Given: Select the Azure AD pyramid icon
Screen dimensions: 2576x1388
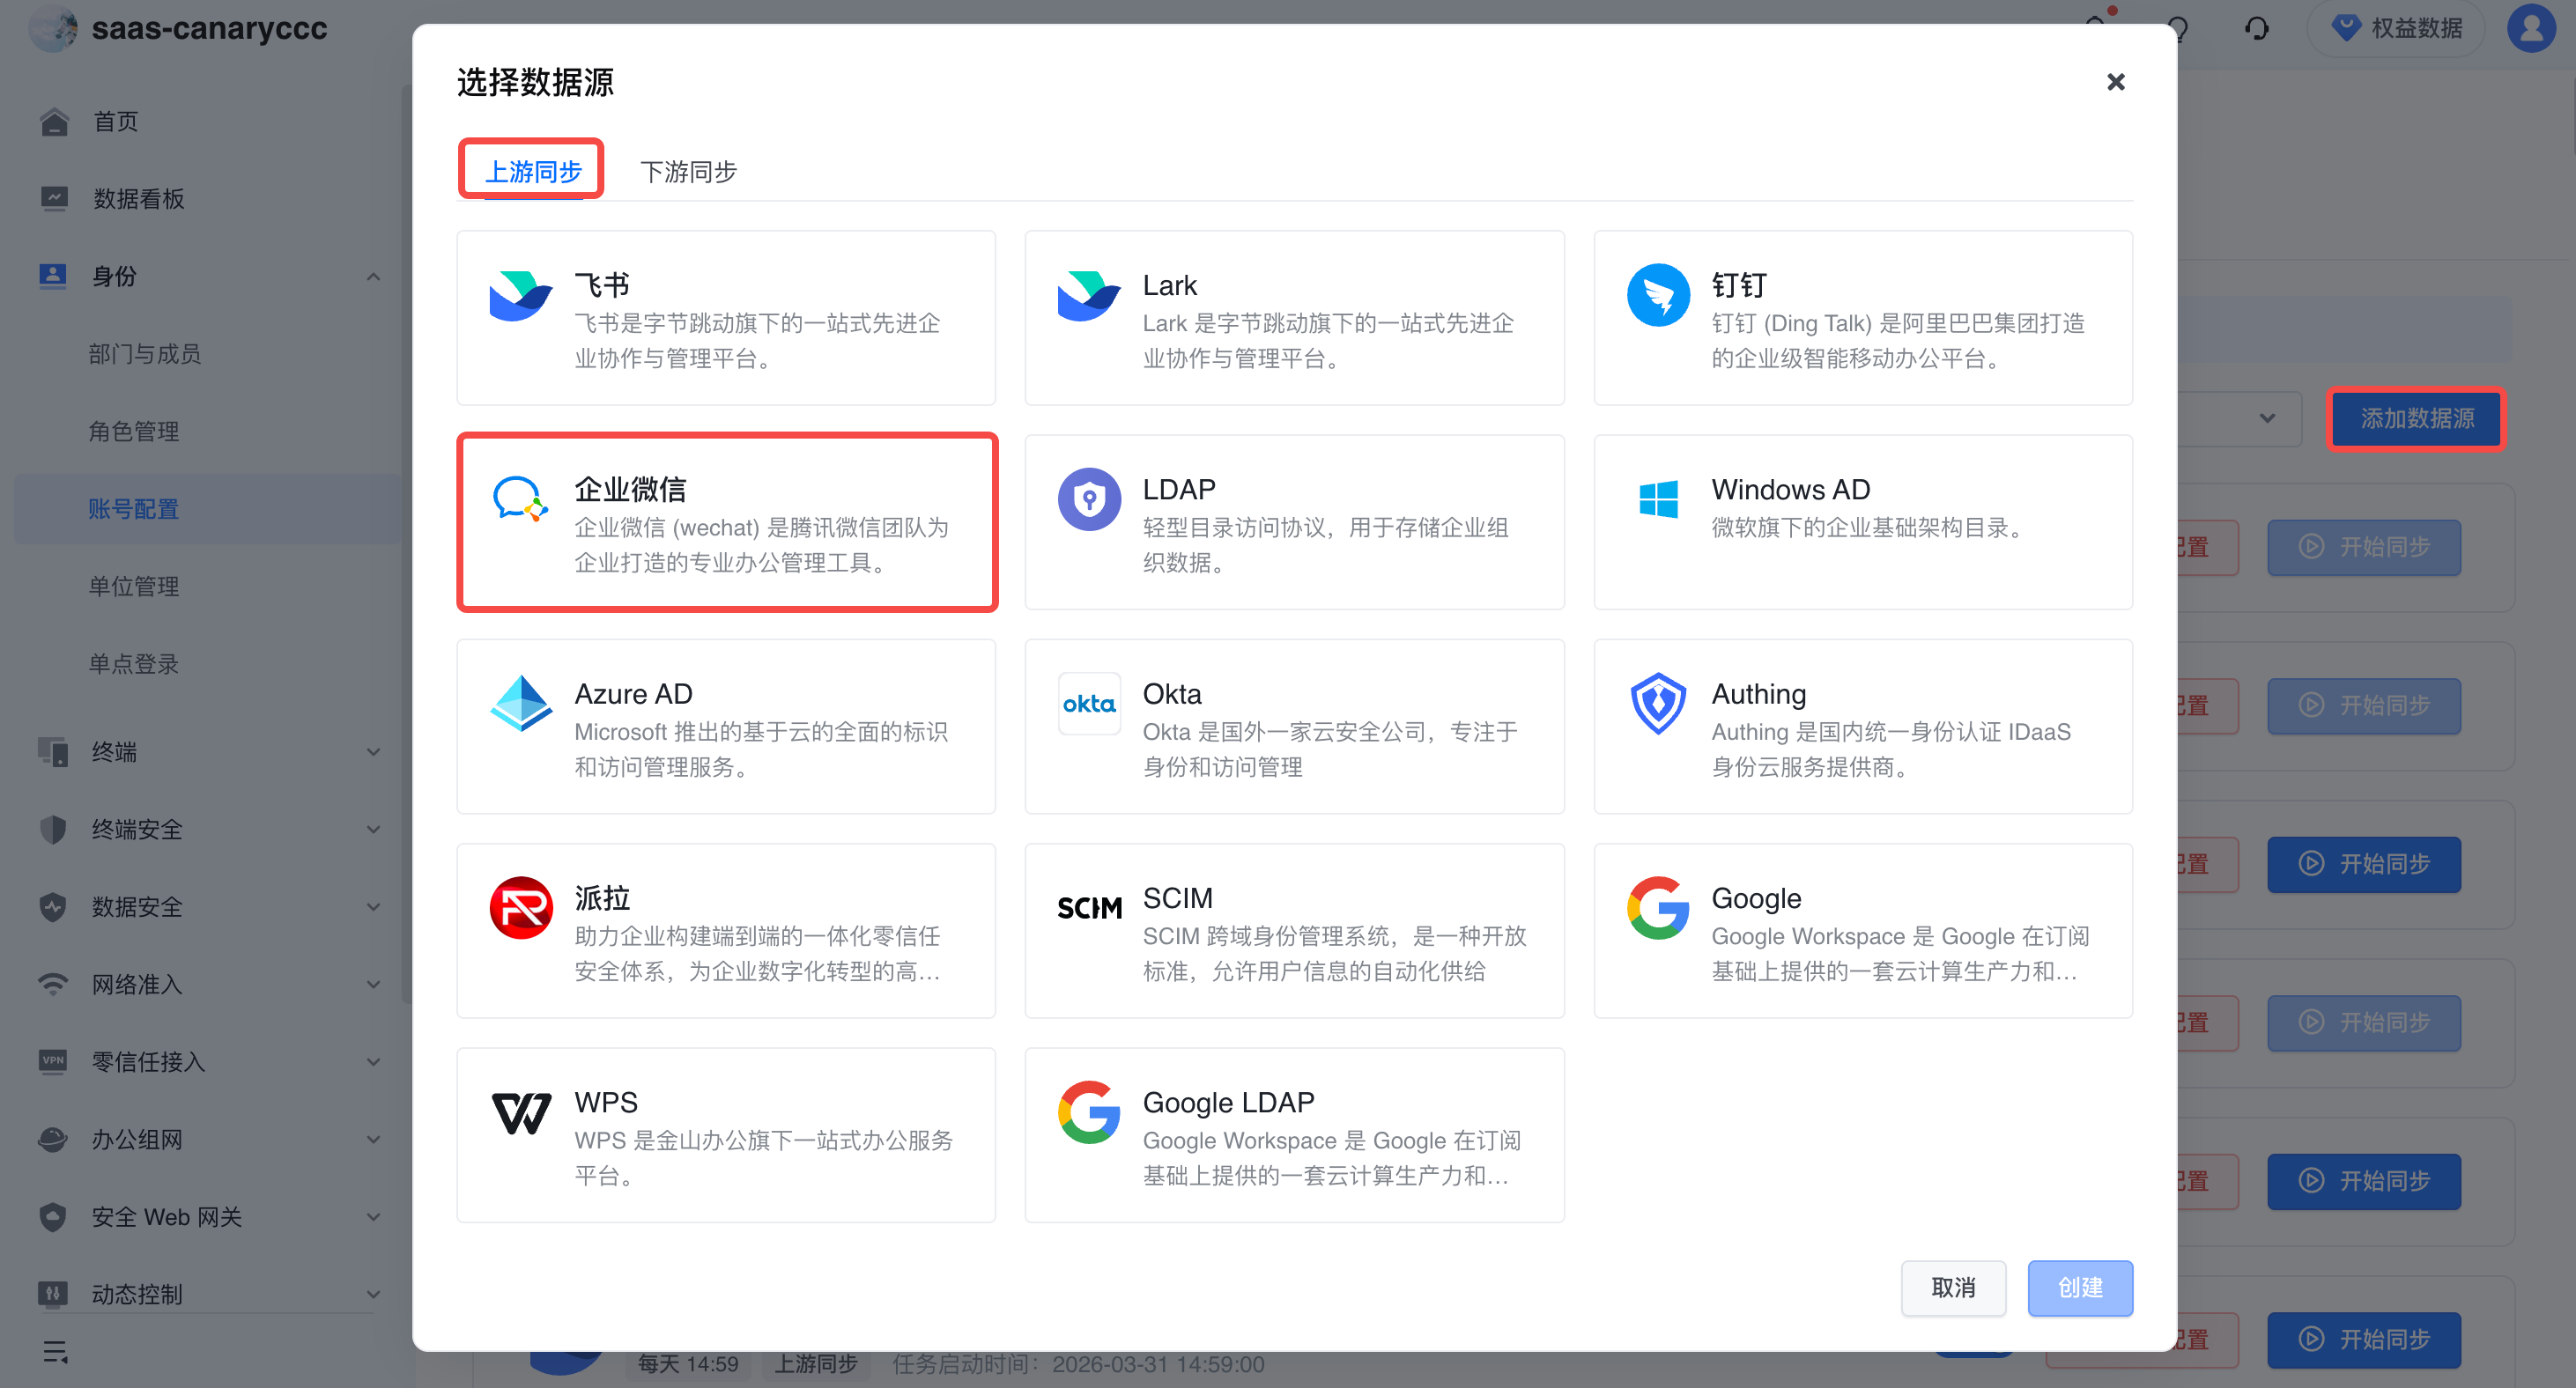Looking at the screenshot, I should click(x=520, y=704).
